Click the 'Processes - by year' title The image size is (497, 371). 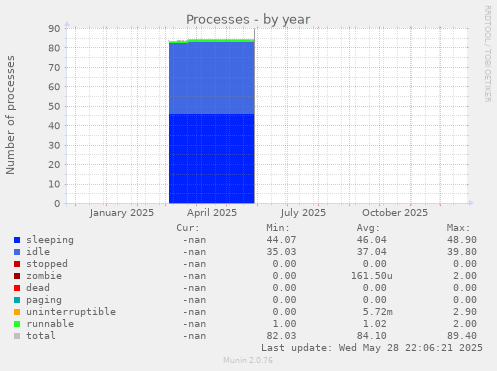248,20
